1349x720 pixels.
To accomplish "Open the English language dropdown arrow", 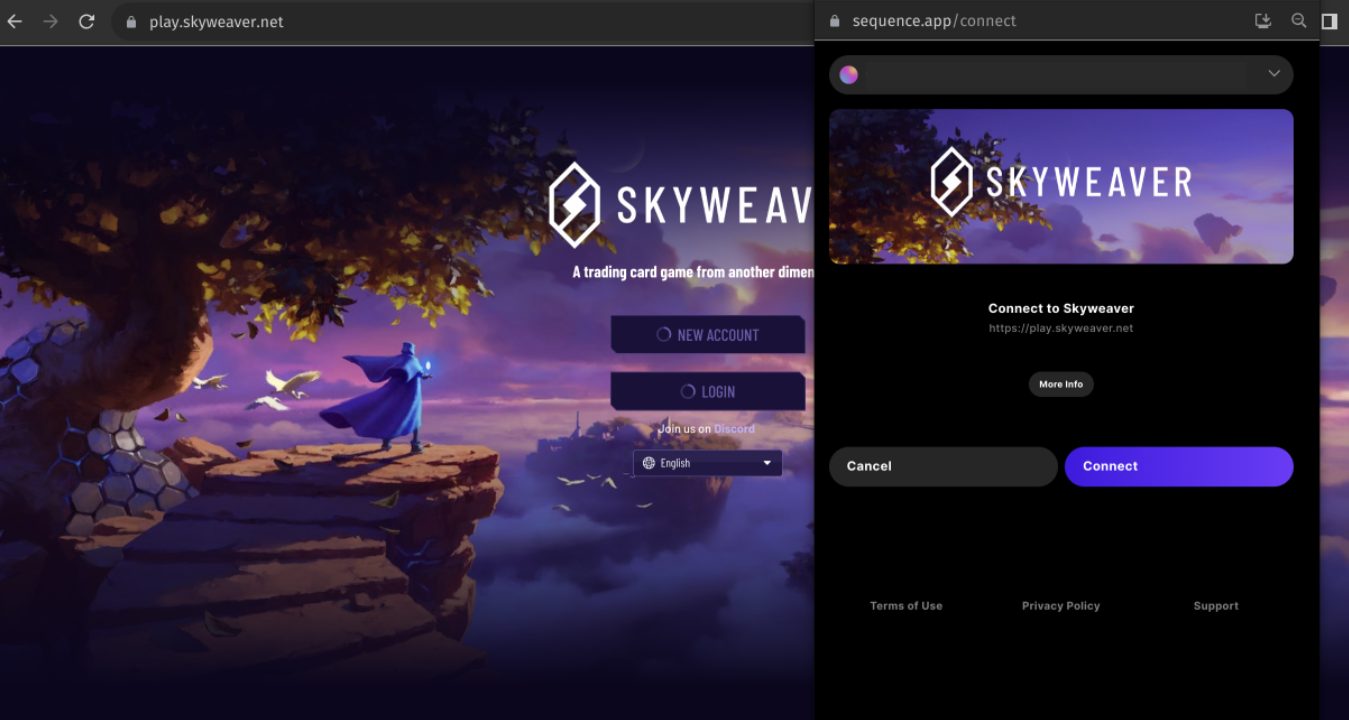I will pos(767,463).
